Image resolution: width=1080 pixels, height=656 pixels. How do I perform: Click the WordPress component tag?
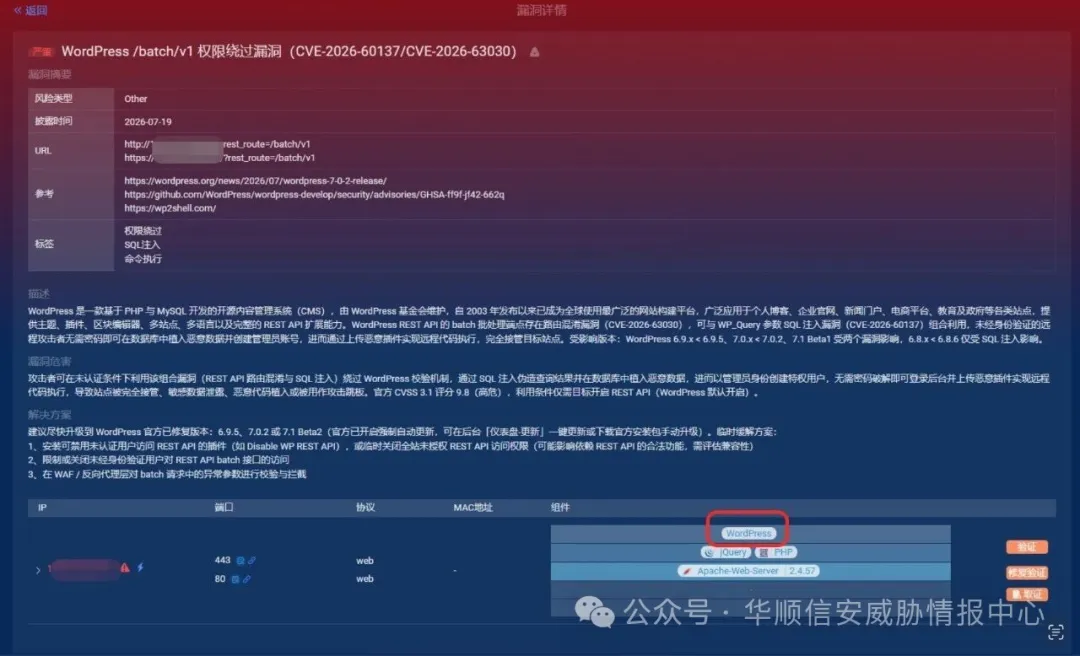click(x=749, y=533)
